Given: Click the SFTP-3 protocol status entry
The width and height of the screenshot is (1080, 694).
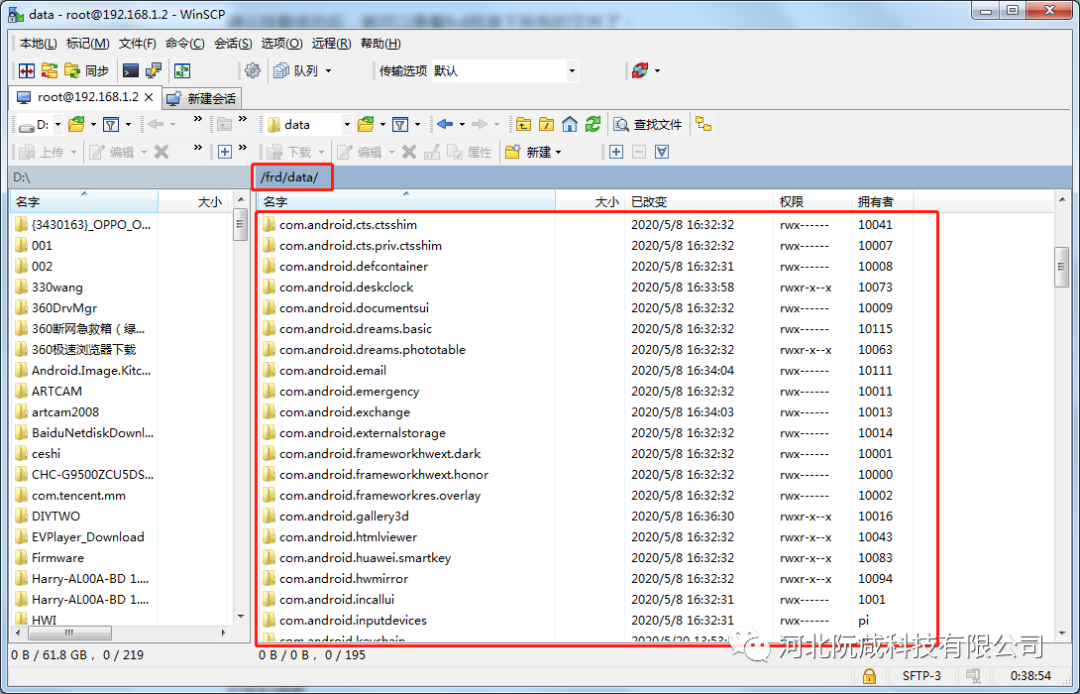Looking at the screenshot, I should point(922,675).
